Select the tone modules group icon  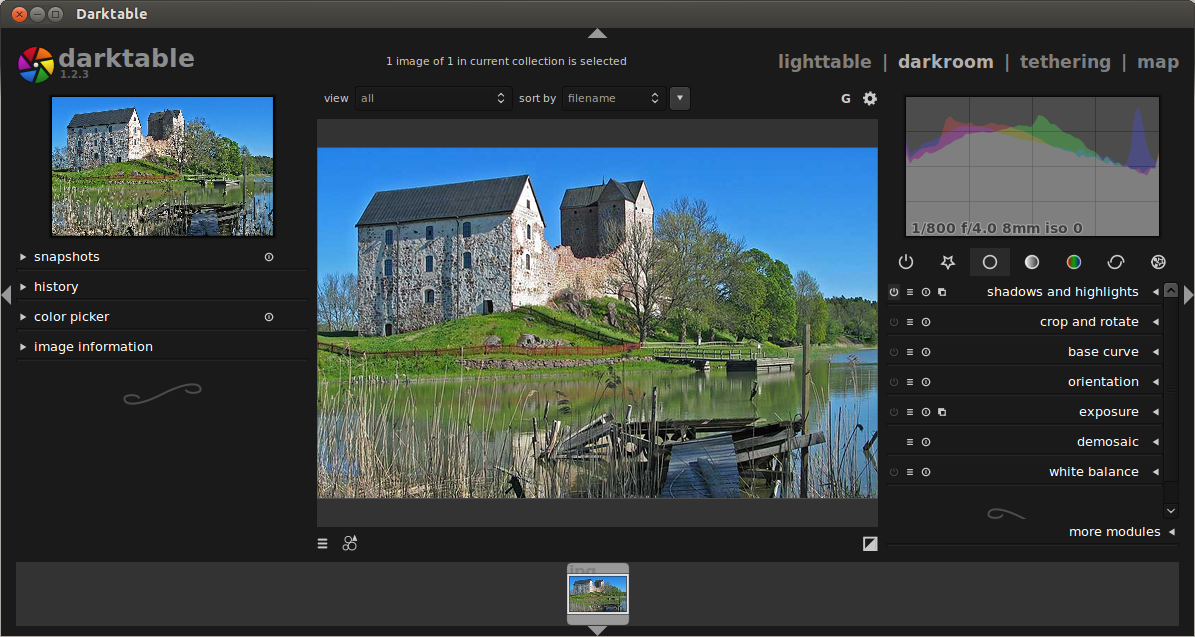[x=1032, y=262]
